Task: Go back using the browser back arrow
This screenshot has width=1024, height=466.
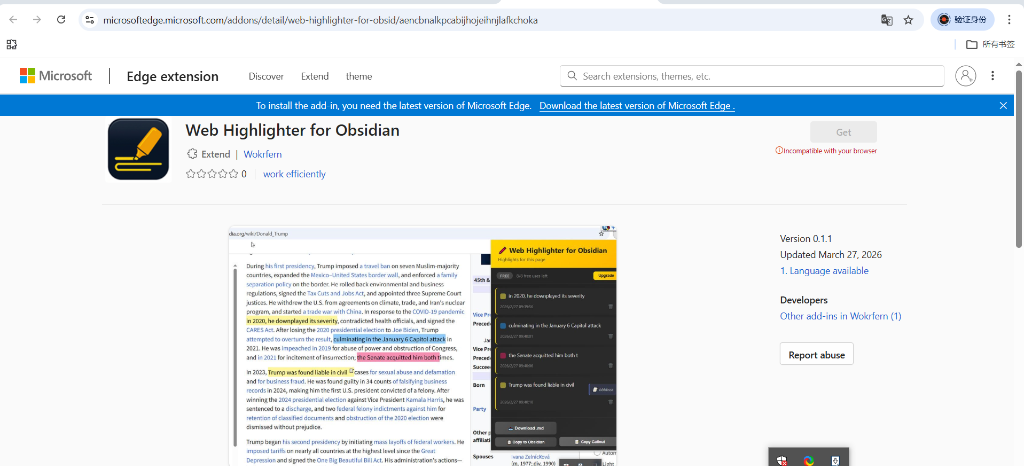Action: 13,20
